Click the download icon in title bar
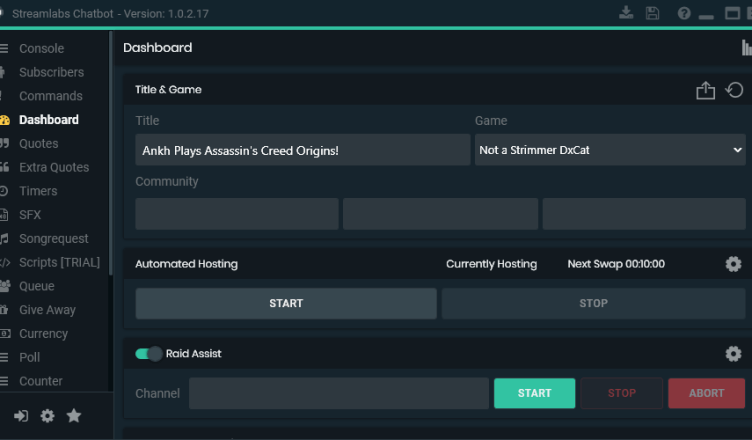 [627, 13]
